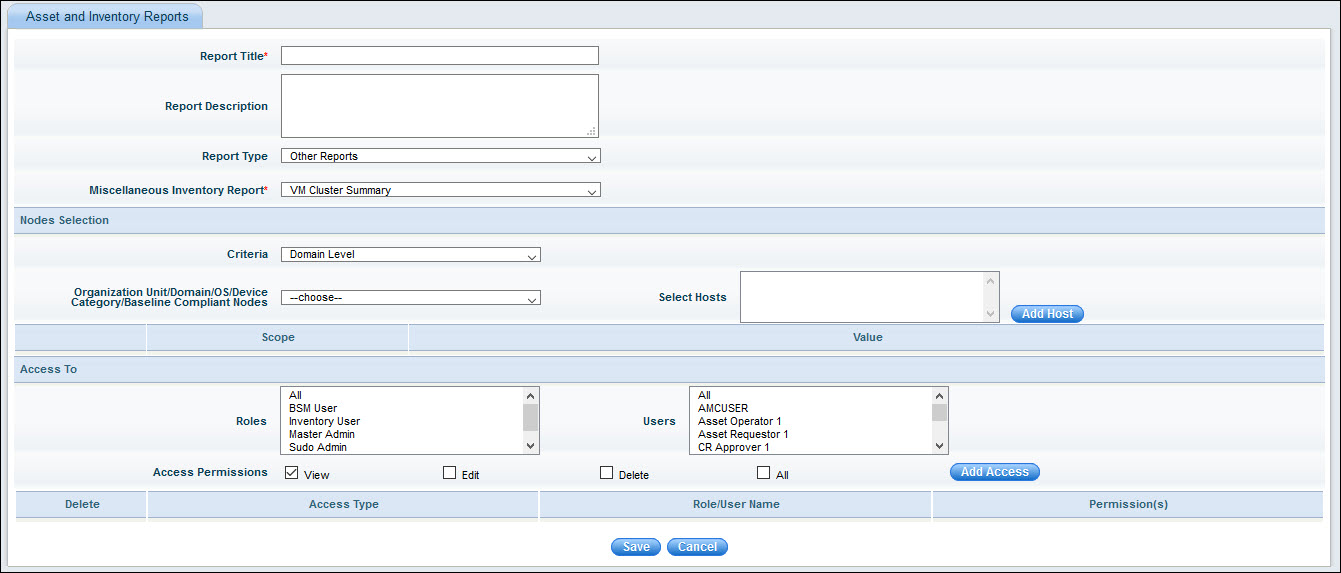Select Master Admin role
Viewport: 1341px width, 573px height.
pyautogui.click(x=322, y=434)
